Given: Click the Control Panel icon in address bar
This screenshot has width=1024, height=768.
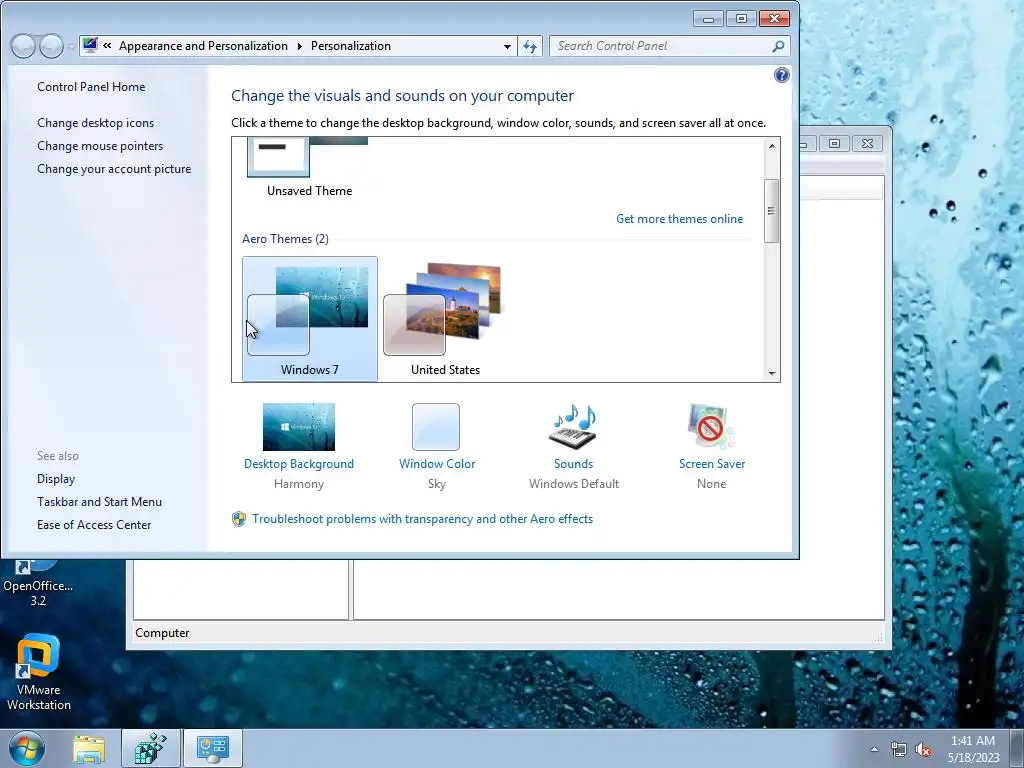Looking at the screenshot, I should (x=90, y=46).
